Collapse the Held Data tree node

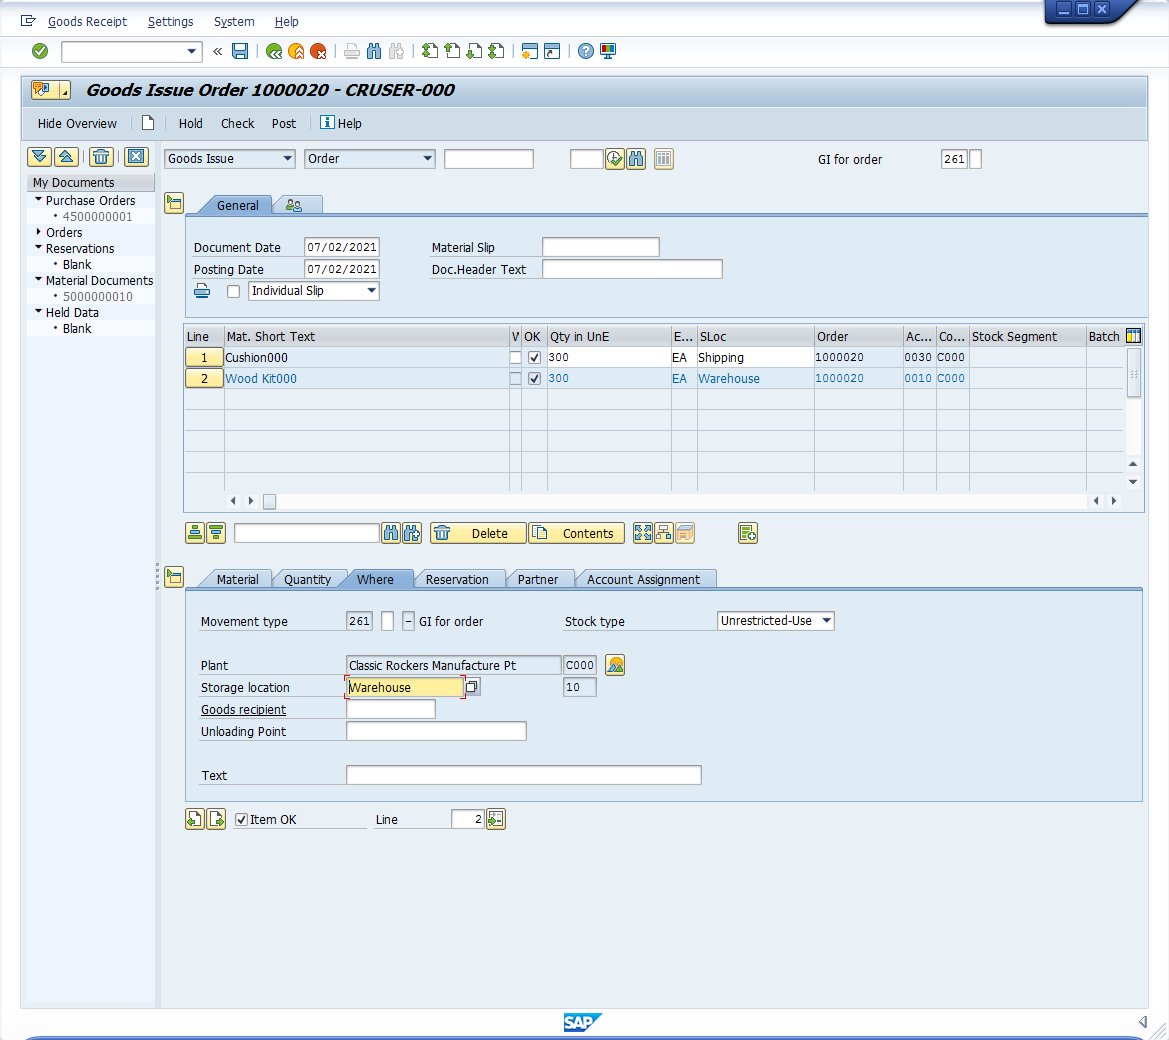tap(39, 312)
